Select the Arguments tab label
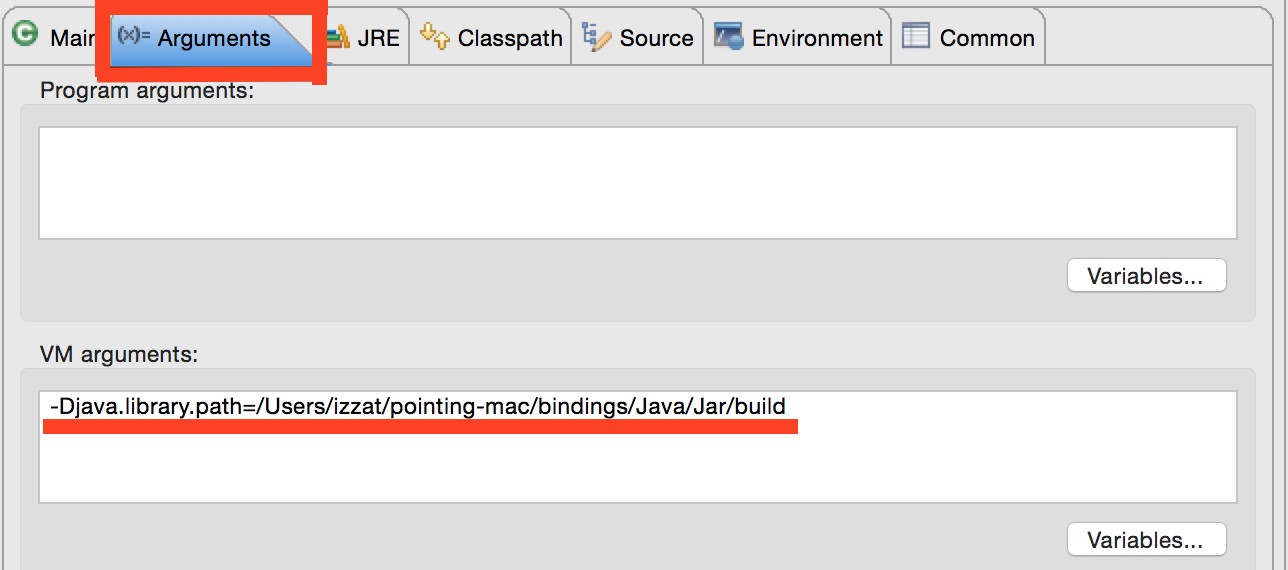1288x570 pixels. pos(214,38)
